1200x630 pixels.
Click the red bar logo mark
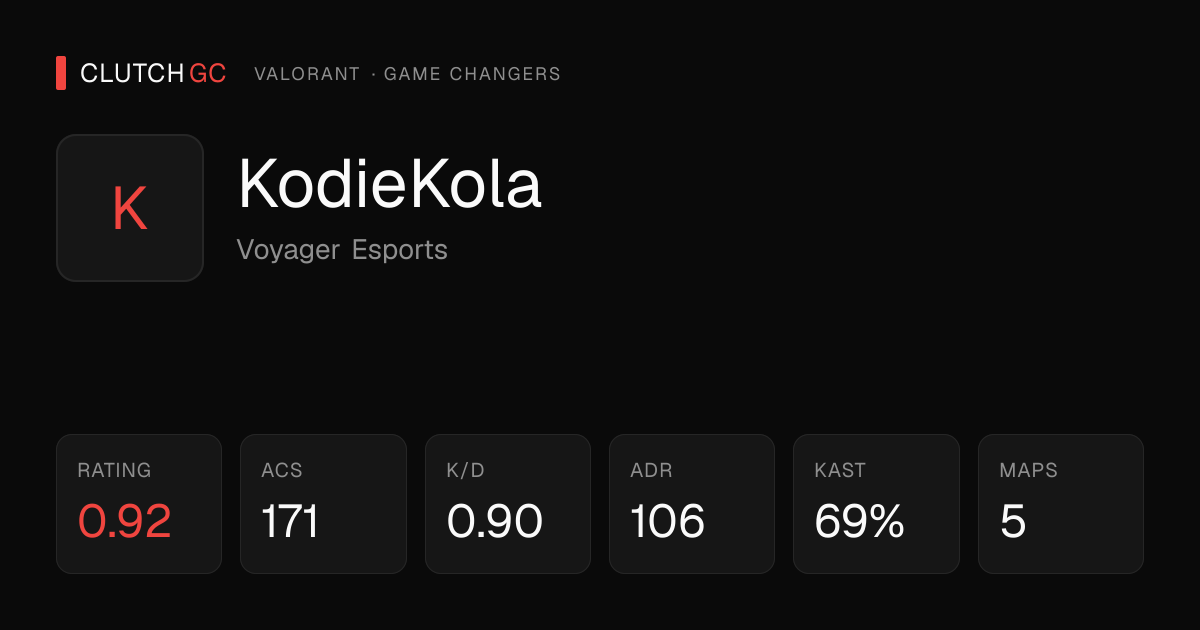click(x=61, y=73)
